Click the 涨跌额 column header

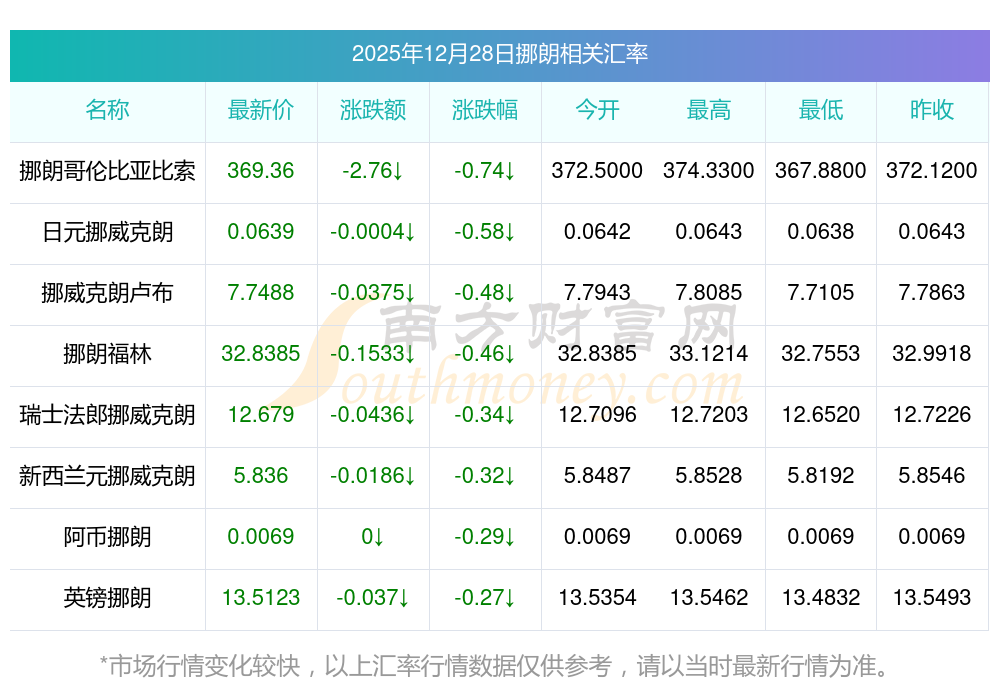coord(373,111)
